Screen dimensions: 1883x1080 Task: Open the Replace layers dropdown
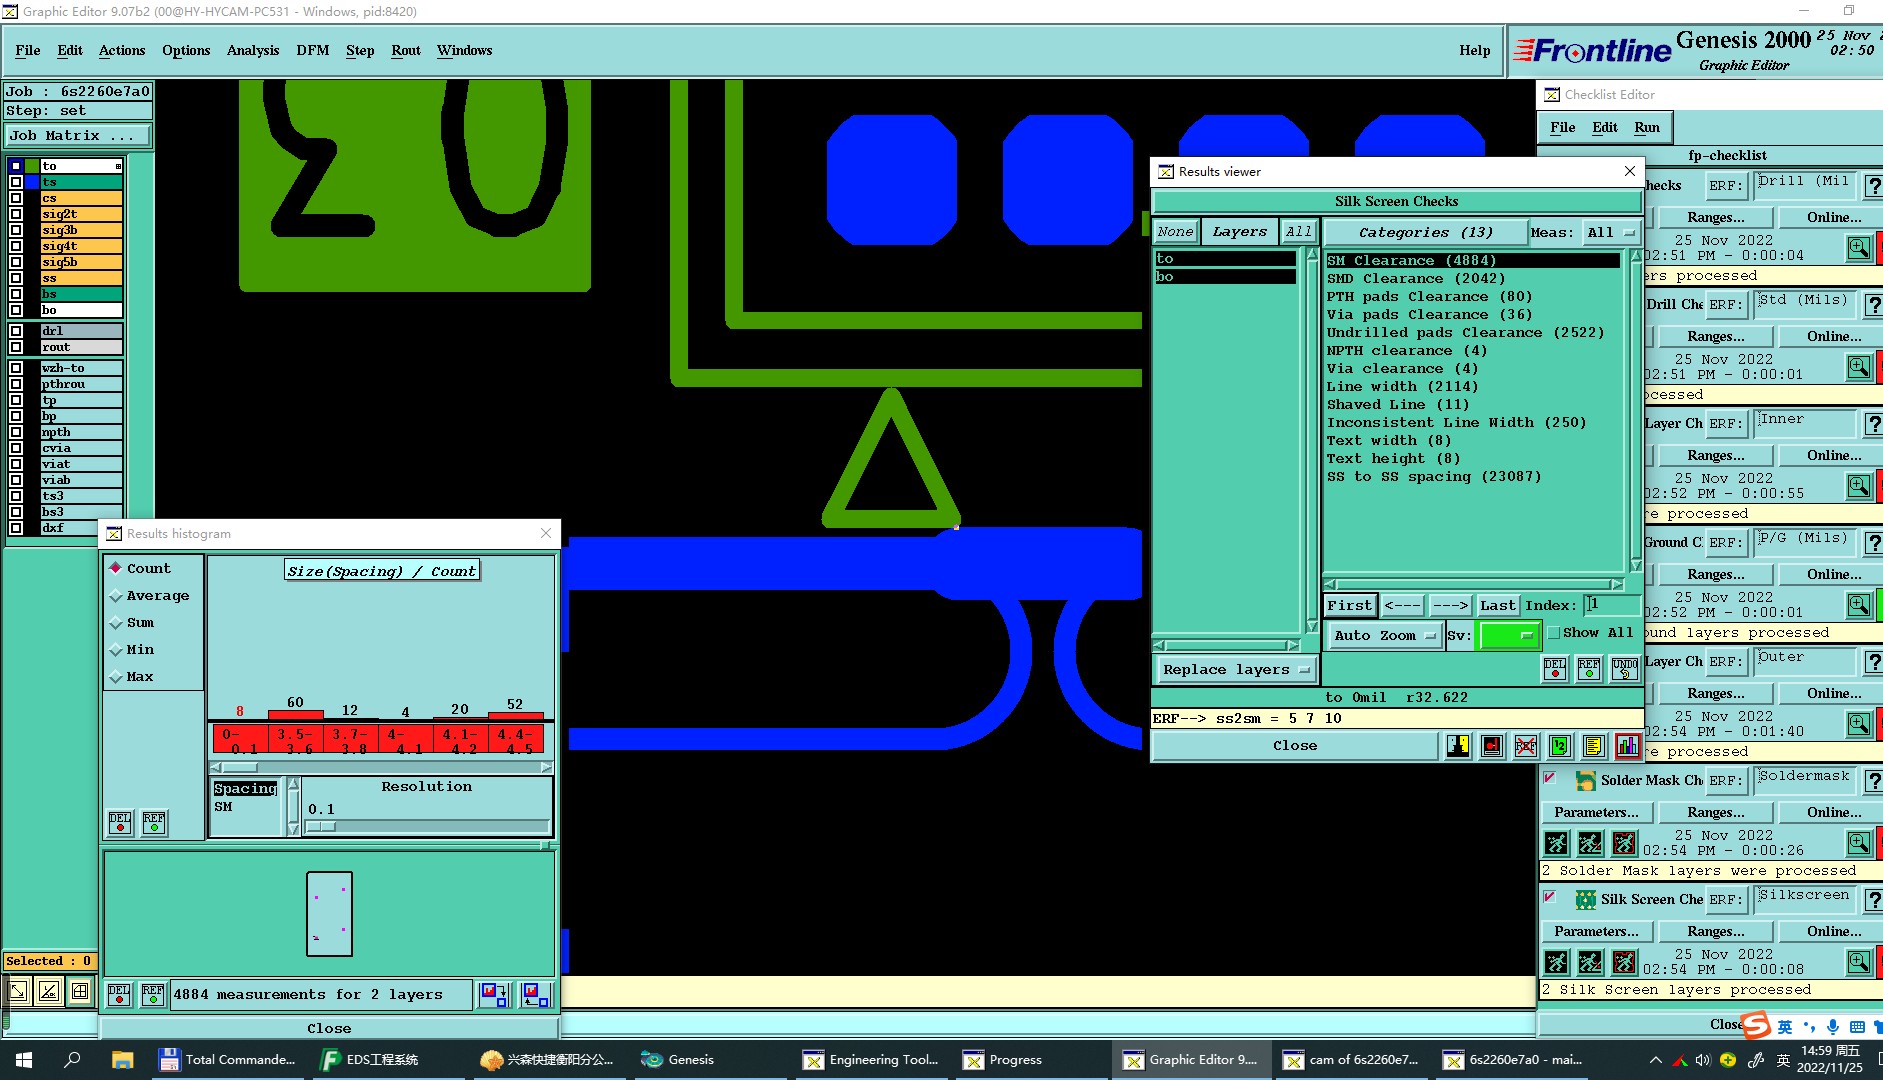(x=1235, y=670)
